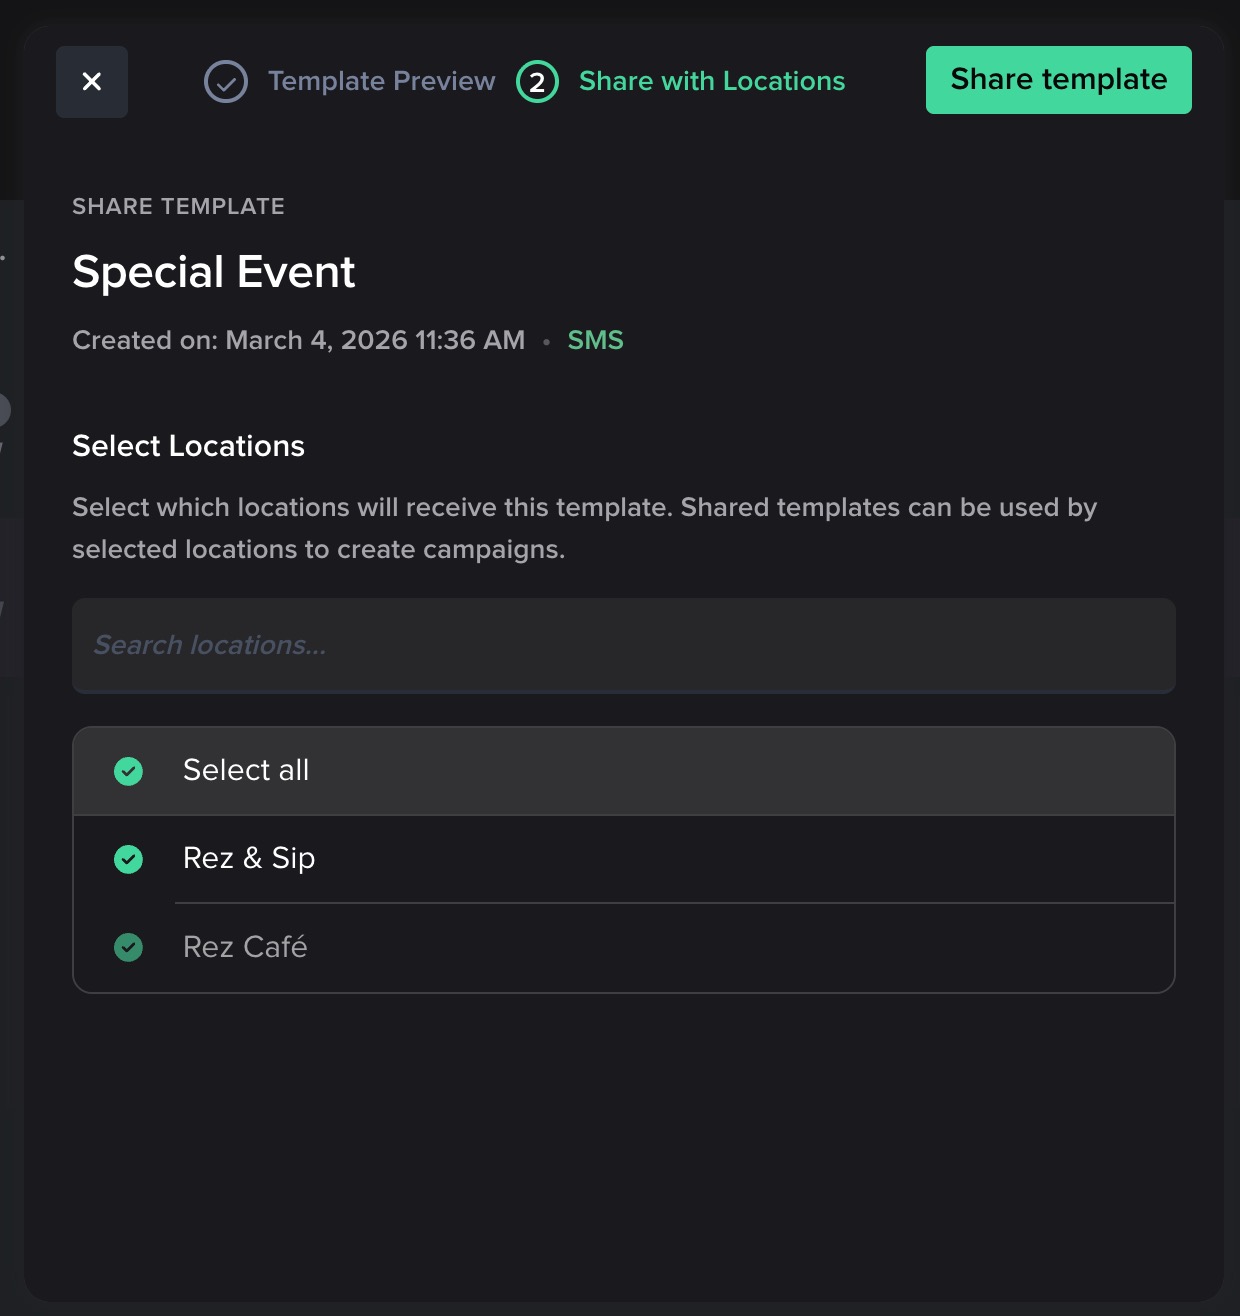Click the Template Preview step checkmark icon
The image size is (1240, 1316).
pos(226,82)
